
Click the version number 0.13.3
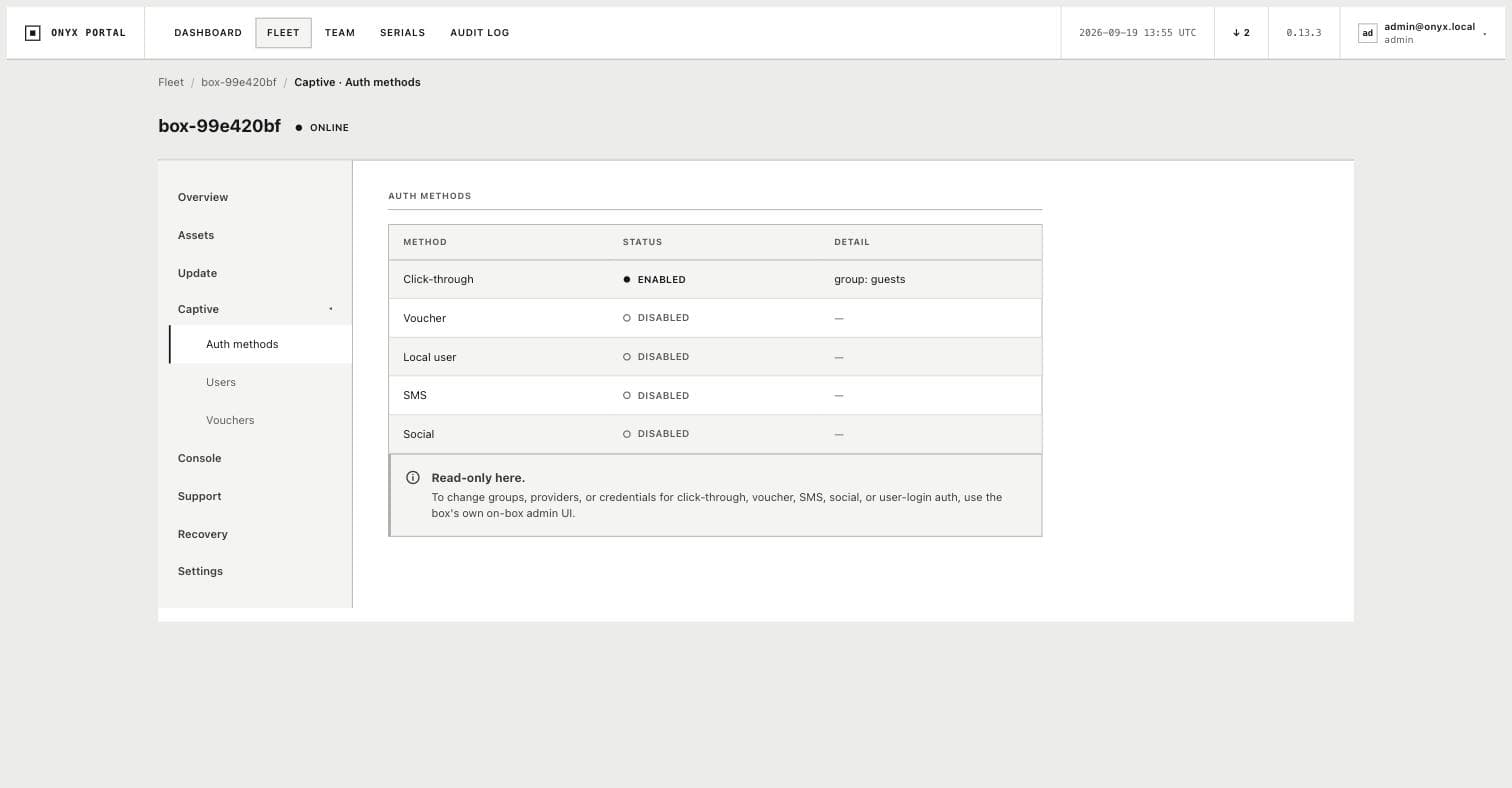(1304, 33)
